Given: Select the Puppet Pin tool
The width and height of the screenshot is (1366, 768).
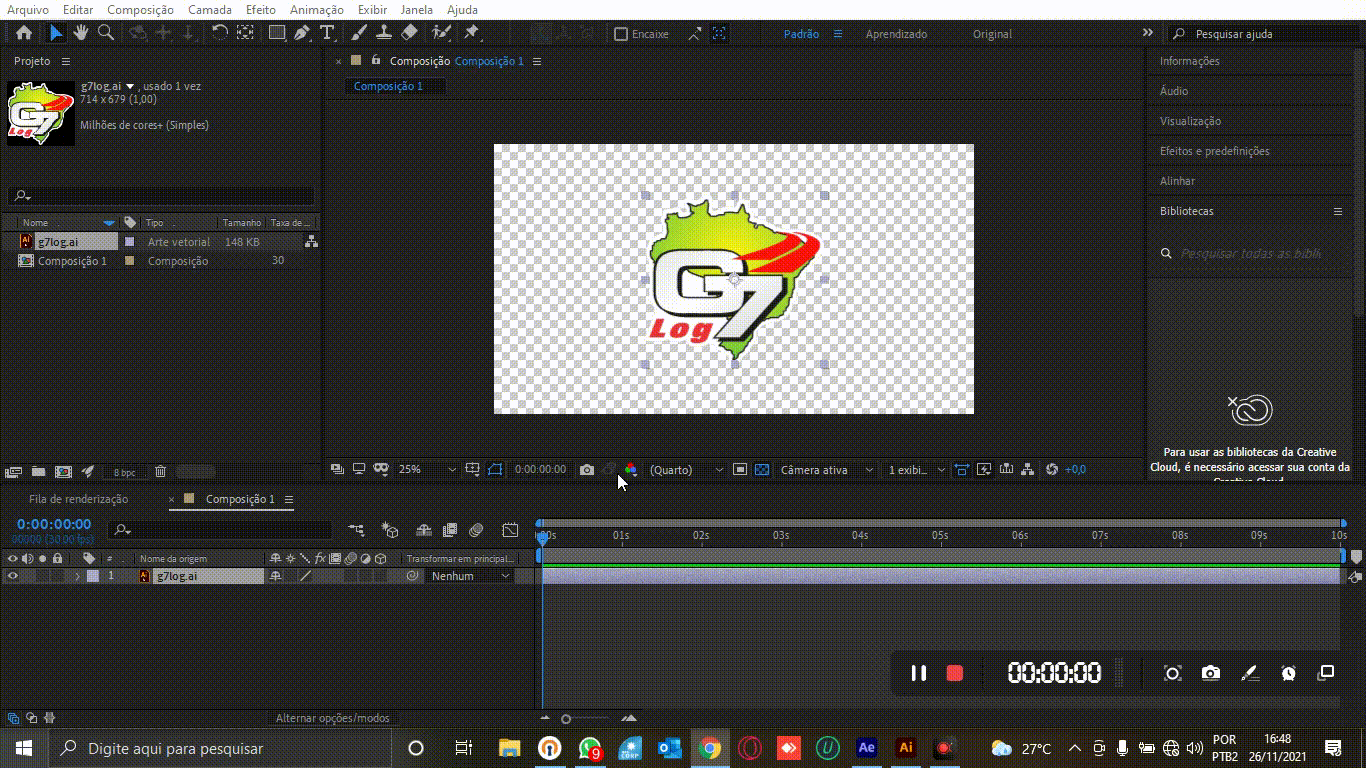Looking at the screenshot, I should pos(472,33).
